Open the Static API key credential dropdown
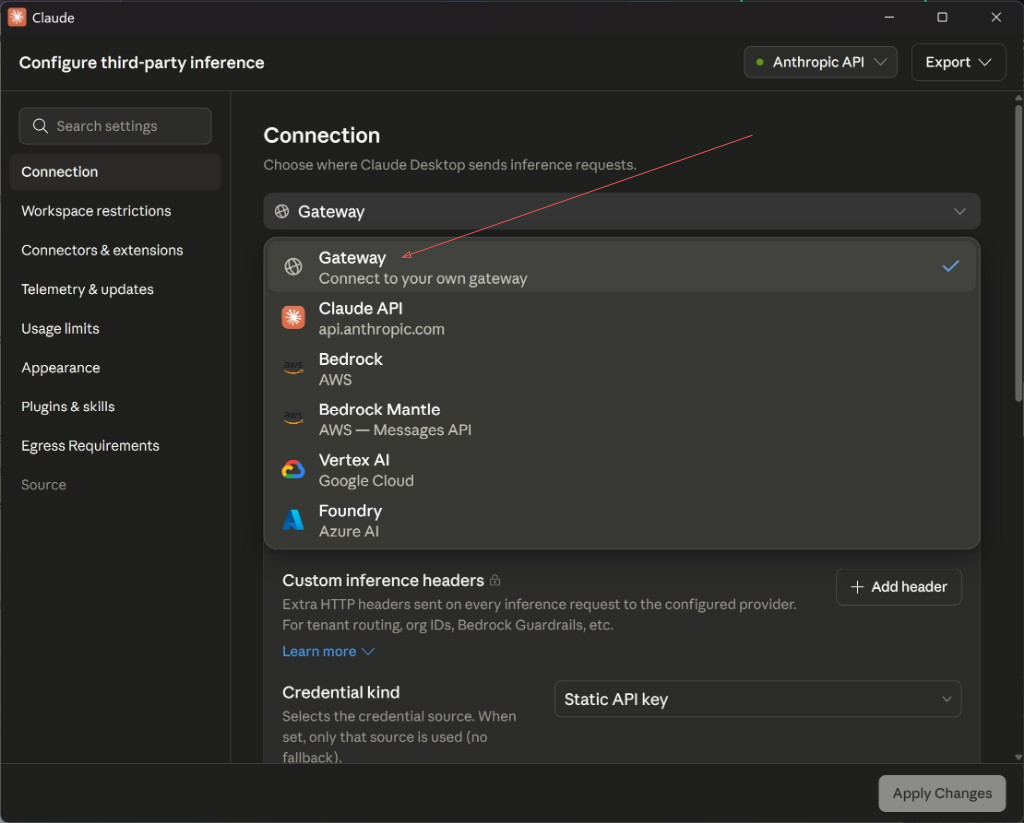 point(758,699)
